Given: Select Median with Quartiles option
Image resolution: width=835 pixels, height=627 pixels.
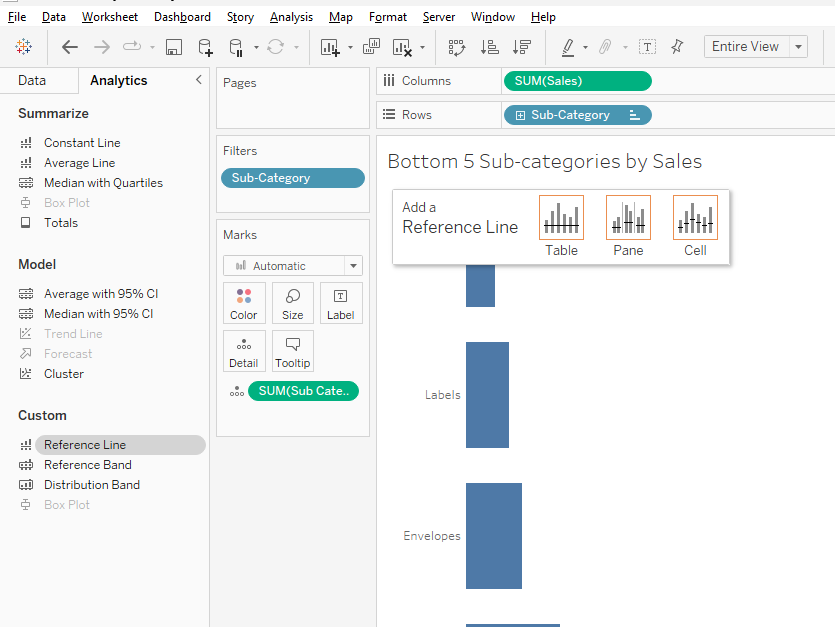Looking at the screenshot, I should click(x=103, y=183).
